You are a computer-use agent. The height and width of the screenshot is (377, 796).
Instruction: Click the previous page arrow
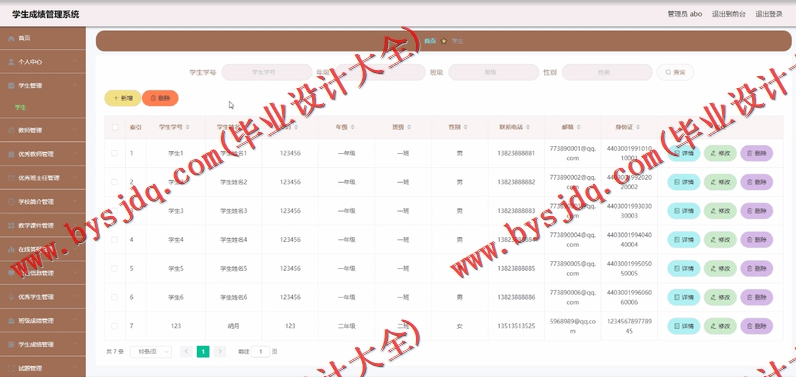186,352
